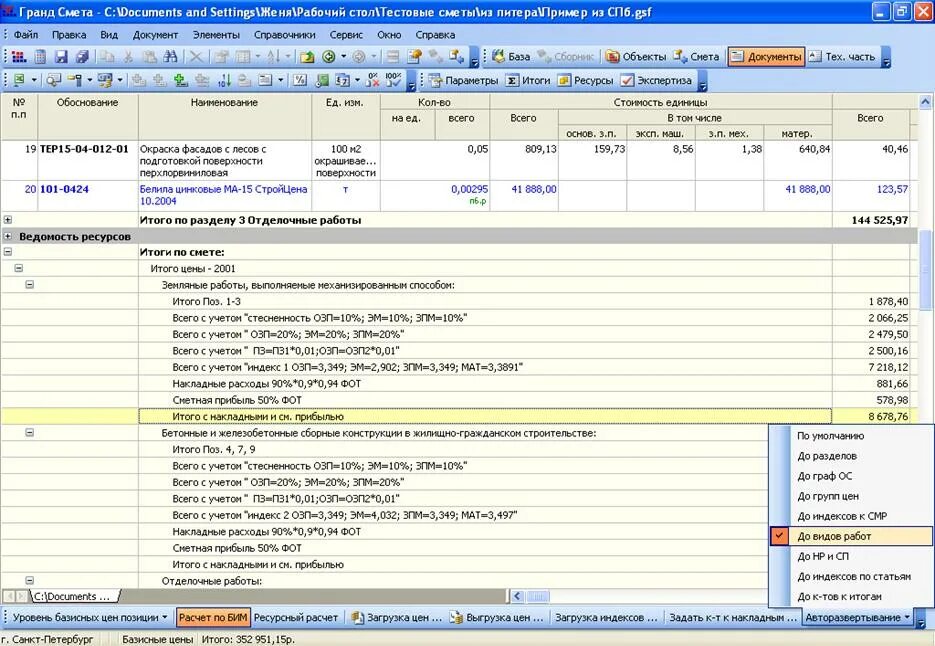Click the calendar index icon

[x=342, y=80]
